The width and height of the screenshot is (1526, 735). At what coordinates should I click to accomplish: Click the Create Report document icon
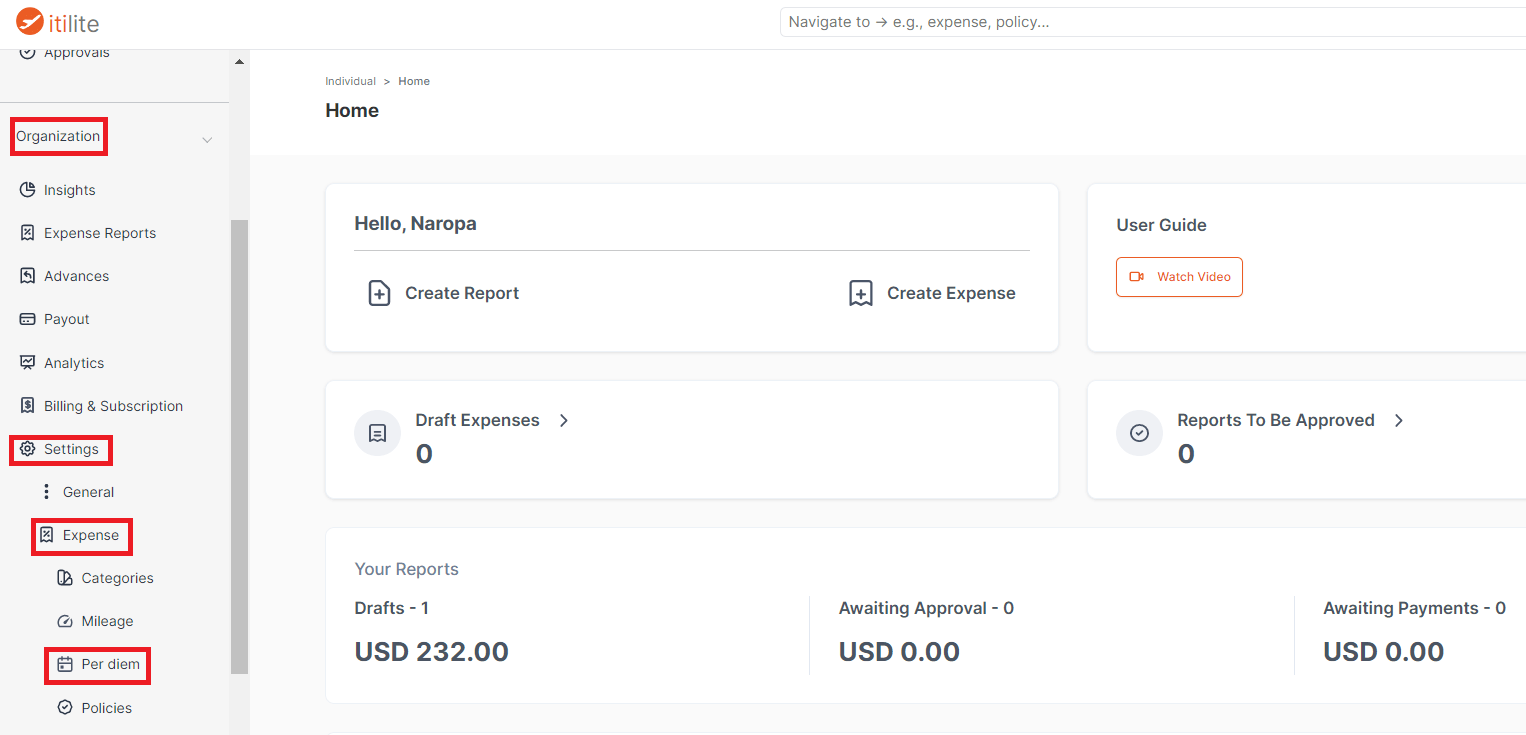point(379,293)
